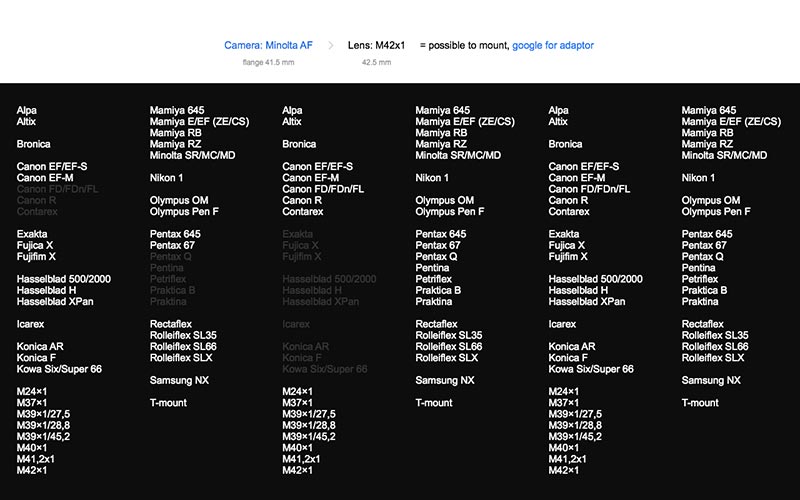
Task: Choose 'M24×1' below dimmed 'Kowa Six/Super 66'
Action: click(297, 391)
